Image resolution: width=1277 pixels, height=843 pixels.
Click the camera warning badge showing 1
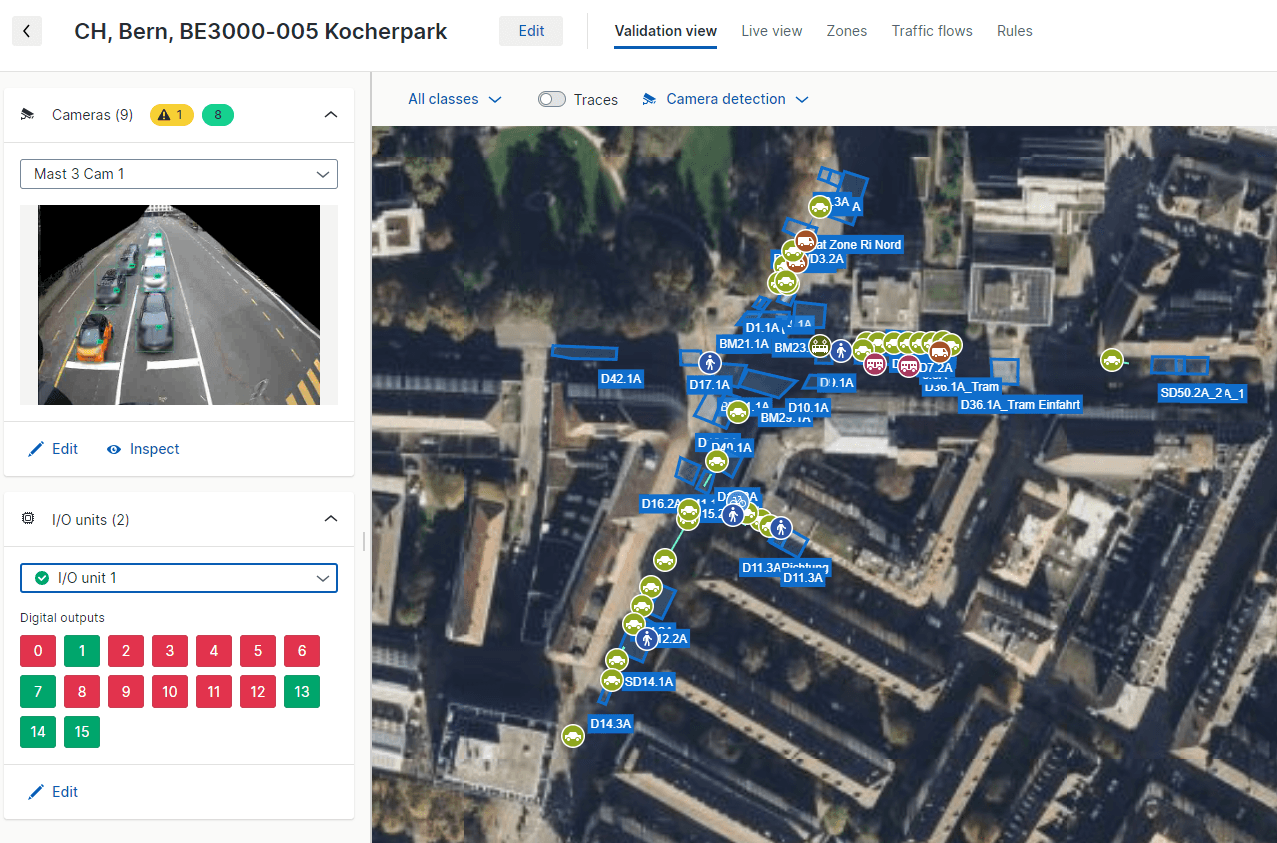171,115
